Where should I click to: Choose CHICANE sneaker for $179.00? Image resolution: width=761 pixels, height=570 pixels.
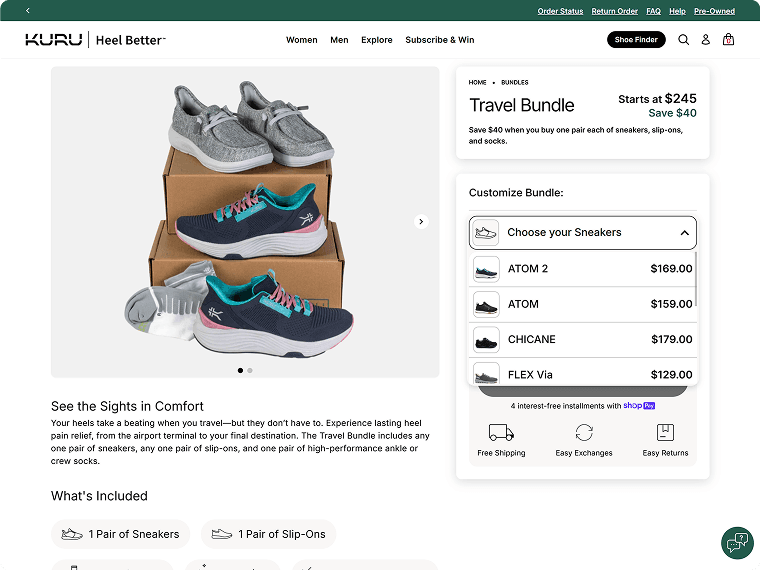click(x=583, y=340)
